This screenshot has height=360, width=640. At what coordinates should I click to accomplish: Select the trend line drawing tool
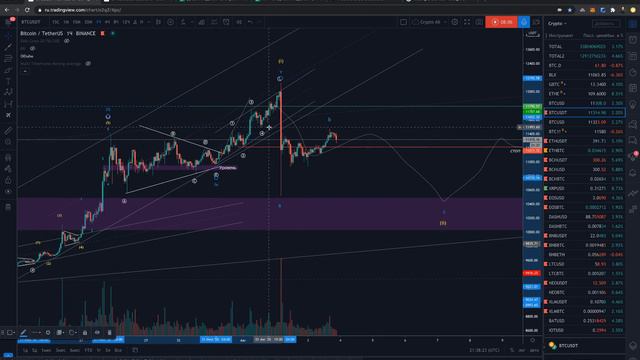(8, 47)
